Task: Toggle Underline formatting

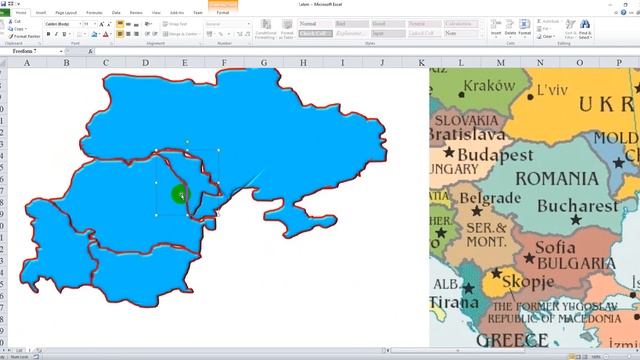Action: point(64,34)
